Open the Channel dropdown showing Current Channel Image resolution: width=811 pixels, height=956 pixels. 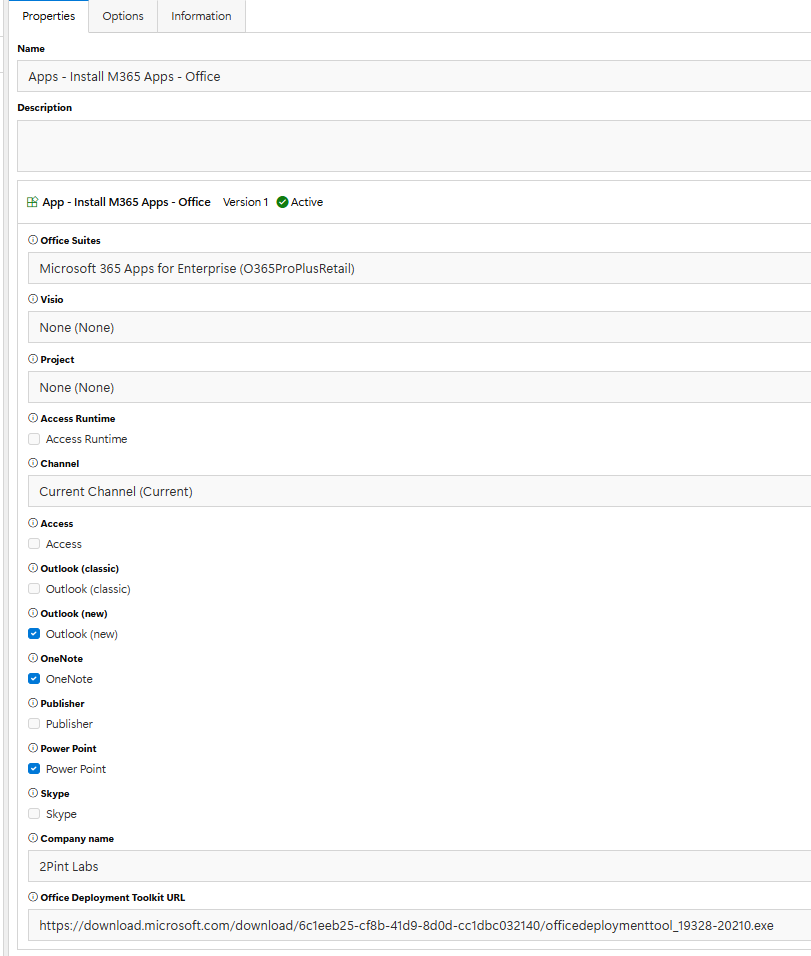(420, 491)
